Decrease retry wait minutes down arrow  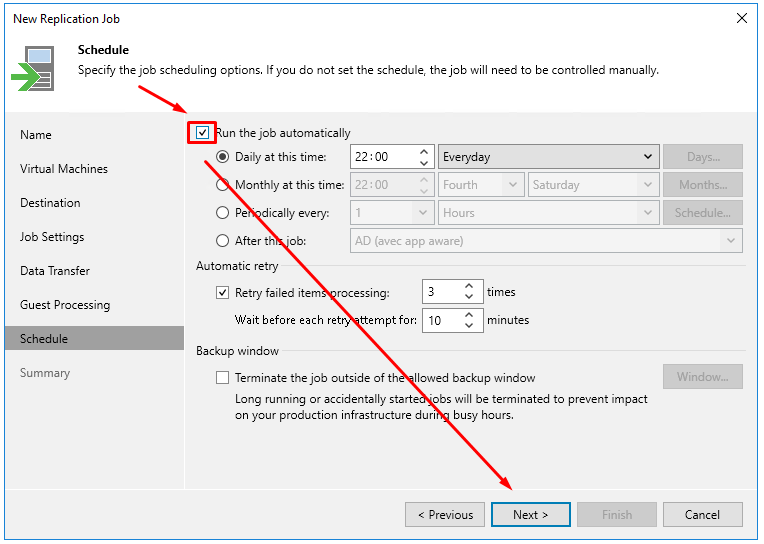(469, 325)
